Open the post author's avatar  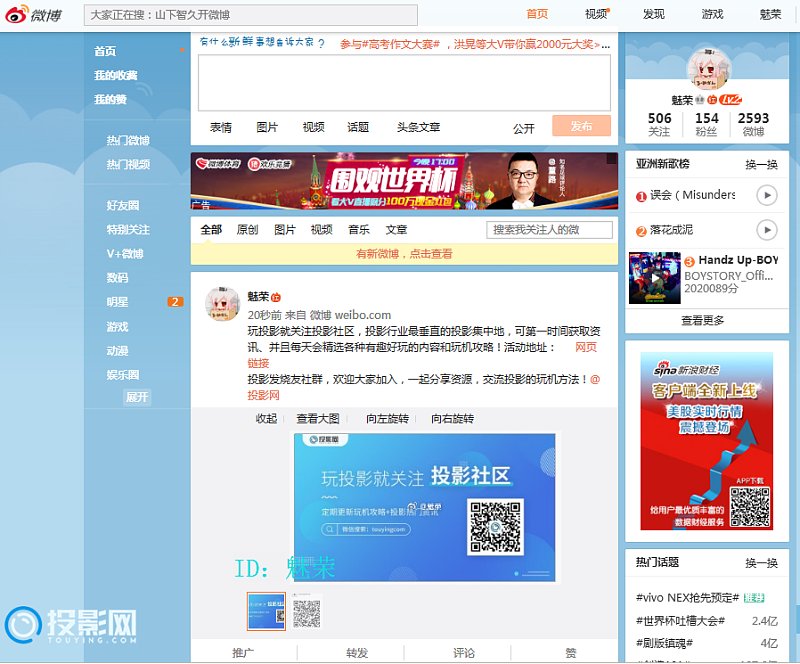pyautogui.click(x=222, y=304)
